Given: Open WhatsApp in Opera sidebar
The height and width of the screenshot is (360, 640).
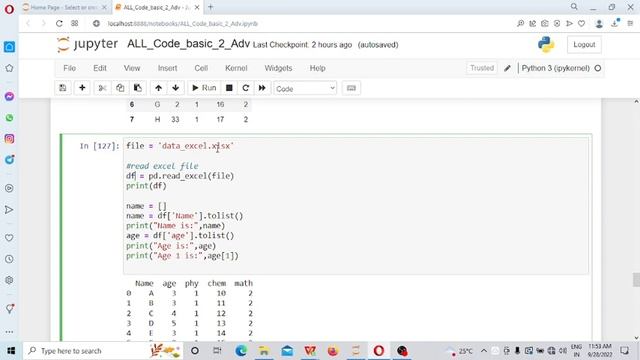Looking at the screenshot, I should 9,118.
